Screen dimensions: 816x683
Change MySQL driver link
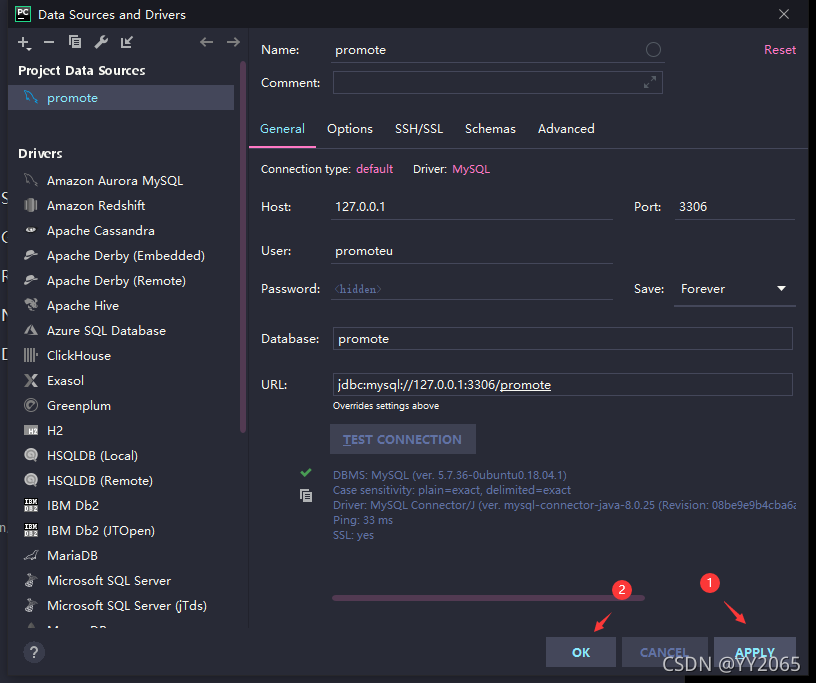click(471, 169)
